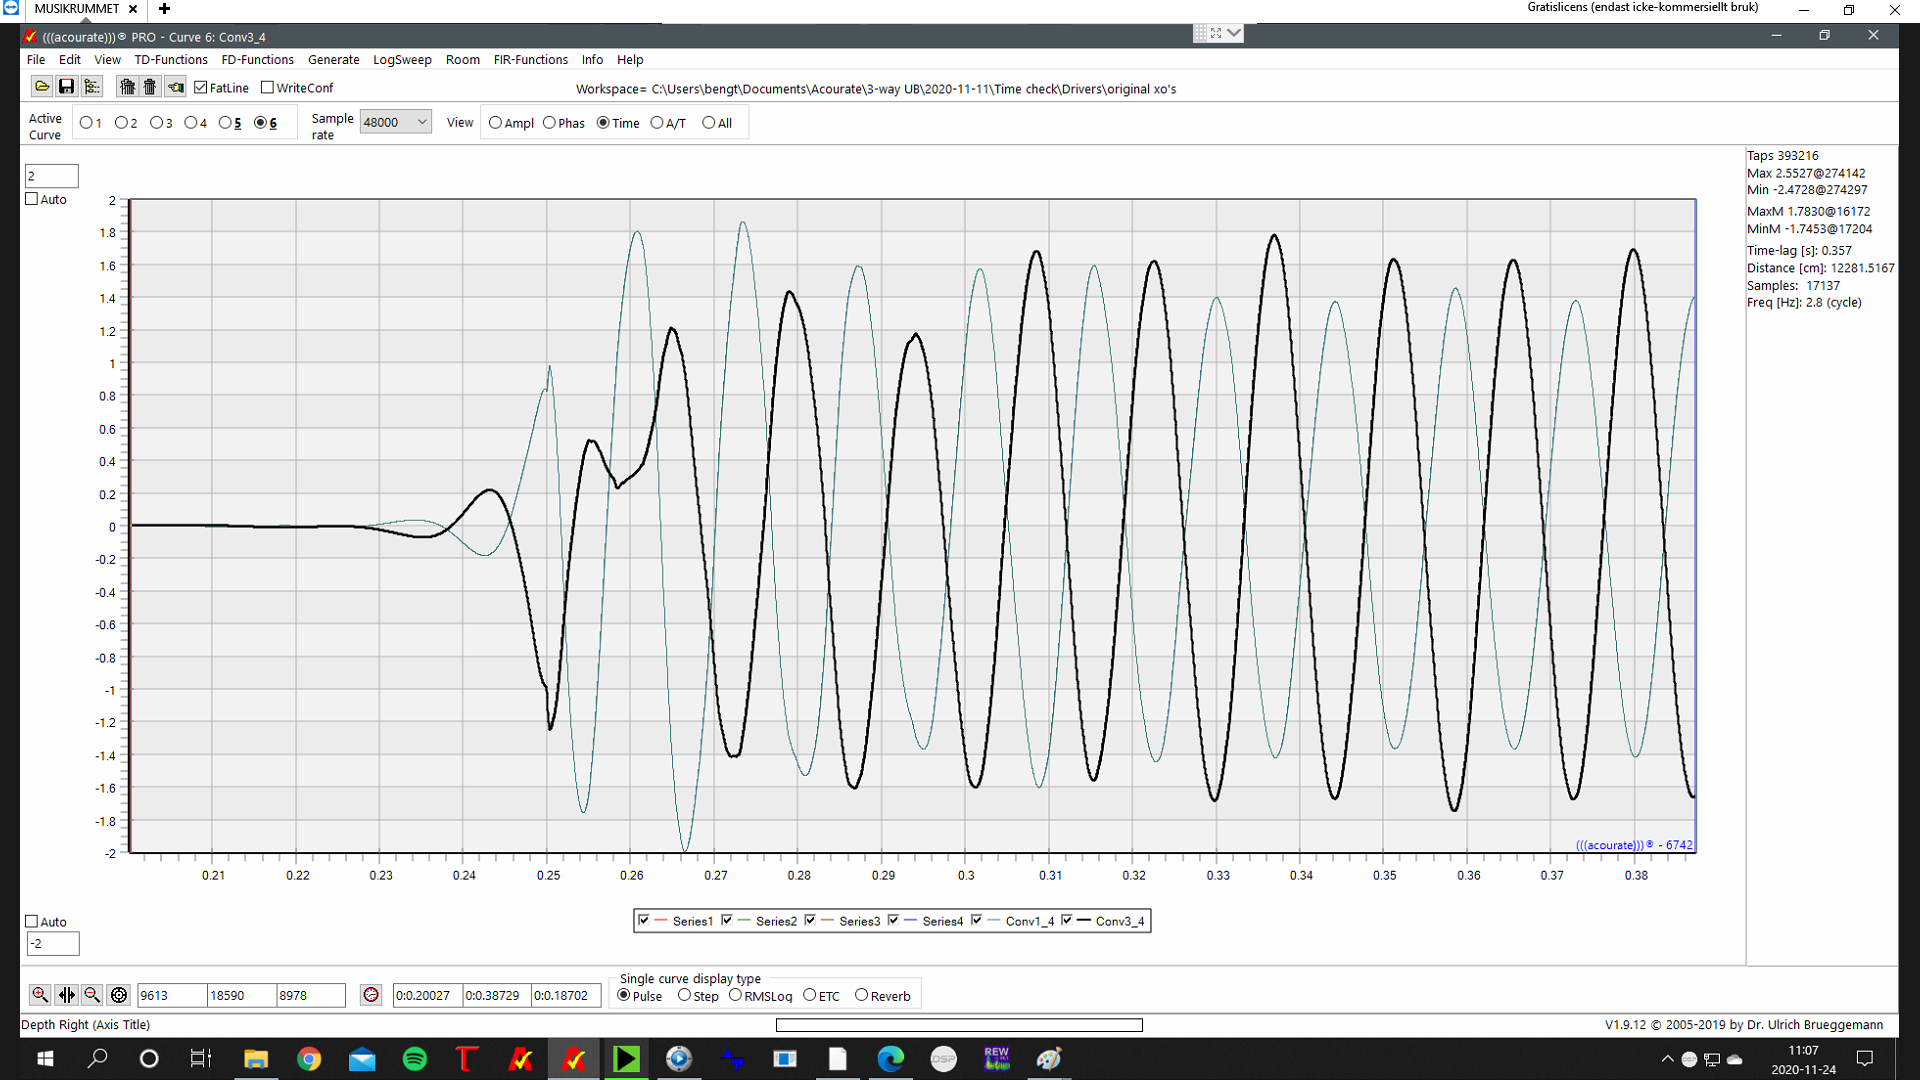
Task: Open the File menu
Action: tap(36, 60)
